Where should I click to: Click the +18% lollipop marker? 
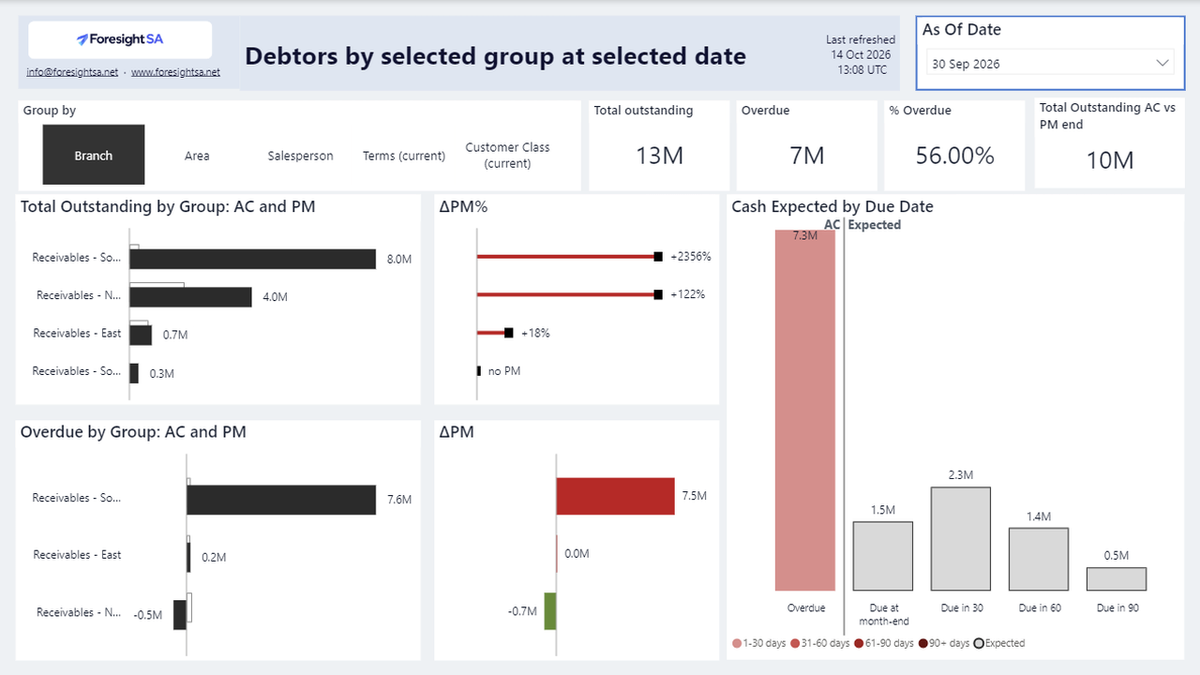pos(509,333)
